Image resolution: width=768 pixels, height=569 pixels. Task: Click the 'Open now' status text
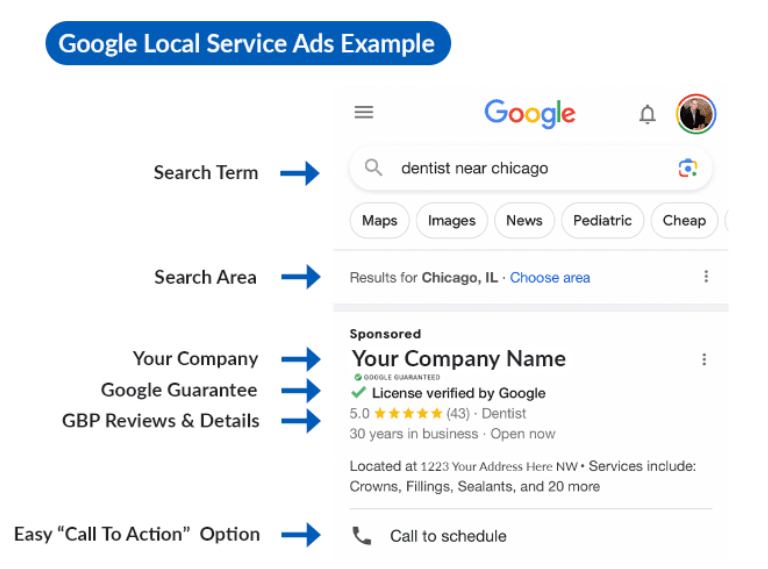523,434
